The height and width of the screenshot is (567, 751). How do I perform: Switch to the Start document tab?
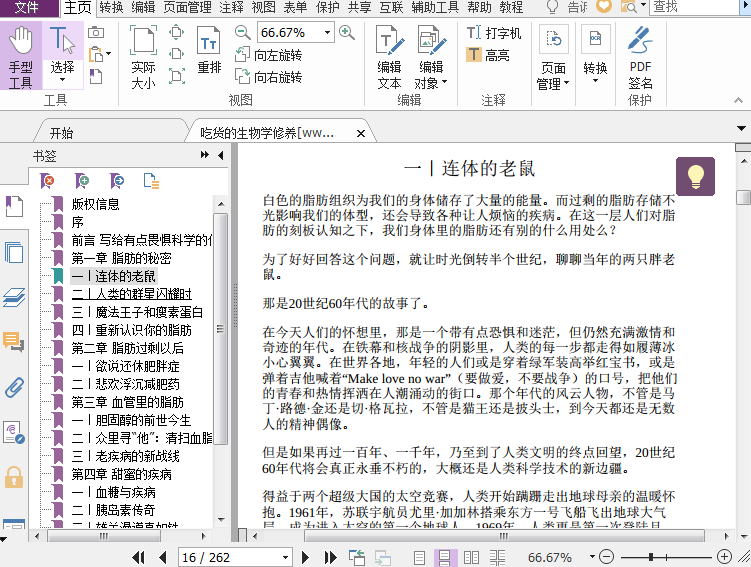tap(61, 133)
